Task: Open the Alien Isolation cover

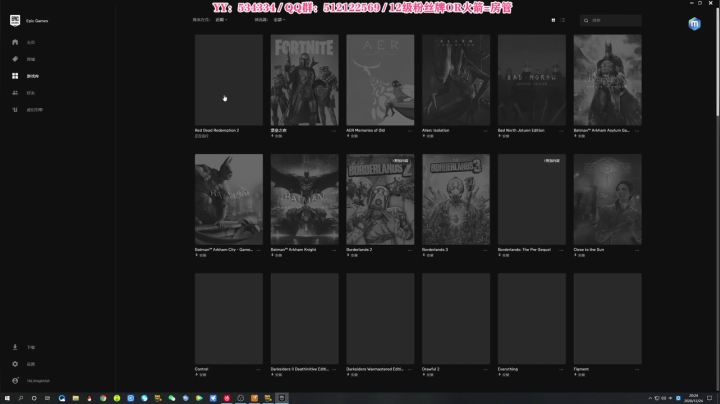Action: click(x=456, y=80)
